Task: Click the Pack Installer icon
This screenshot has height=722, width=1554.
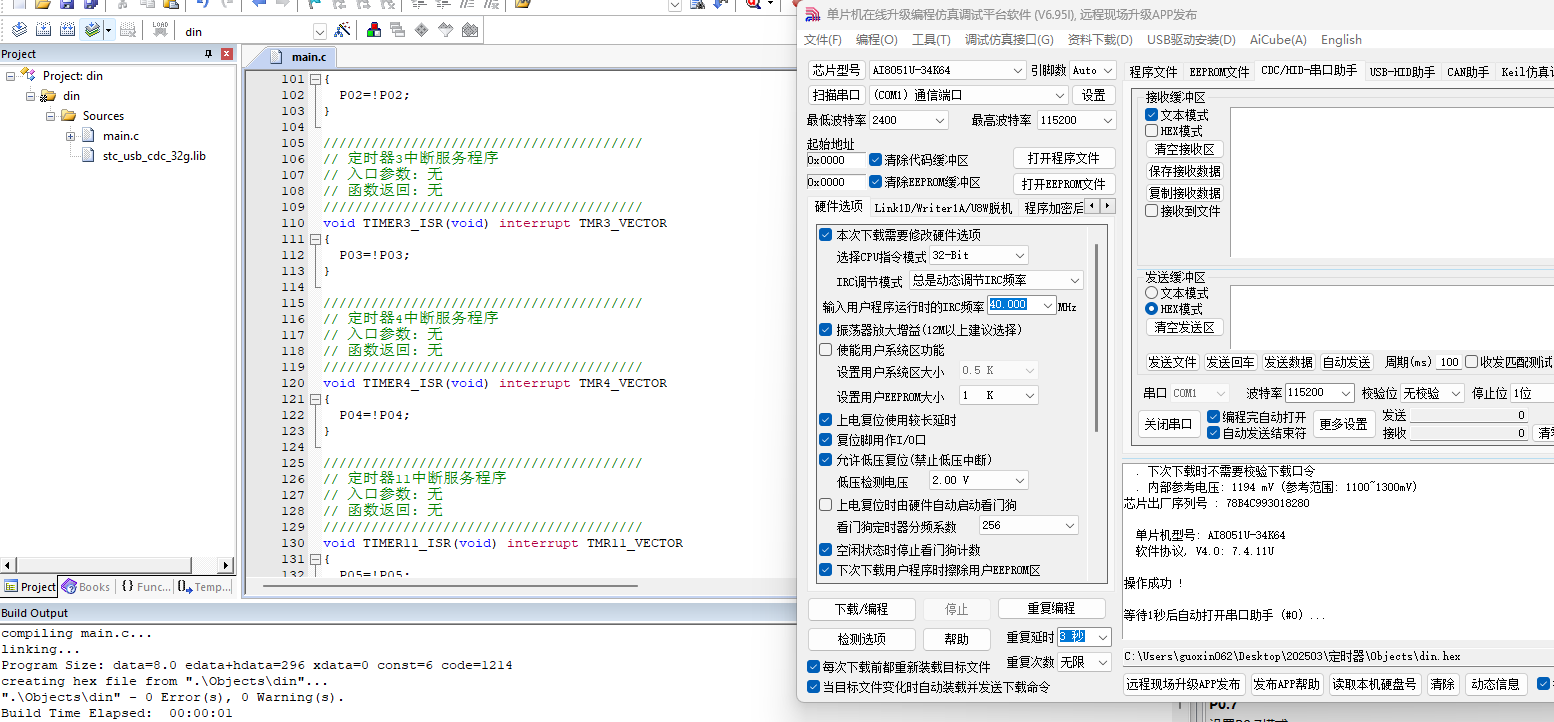Action: (469, 31)
